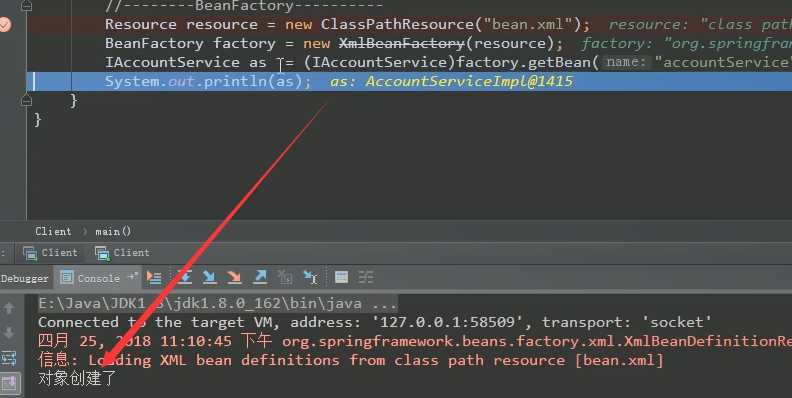
Task: Click the "bean.xml" string literal
Action: (529, 24)
